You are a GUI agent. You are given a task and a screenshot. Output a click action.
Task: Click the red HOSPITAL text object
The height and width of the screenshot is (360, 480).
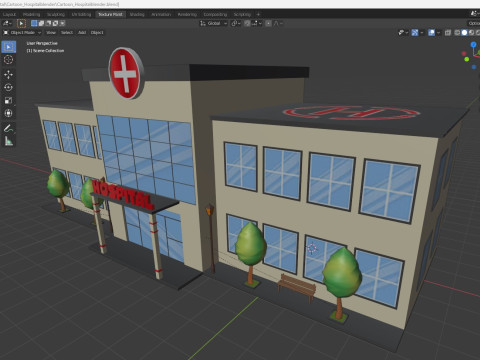tap(123, 195)
